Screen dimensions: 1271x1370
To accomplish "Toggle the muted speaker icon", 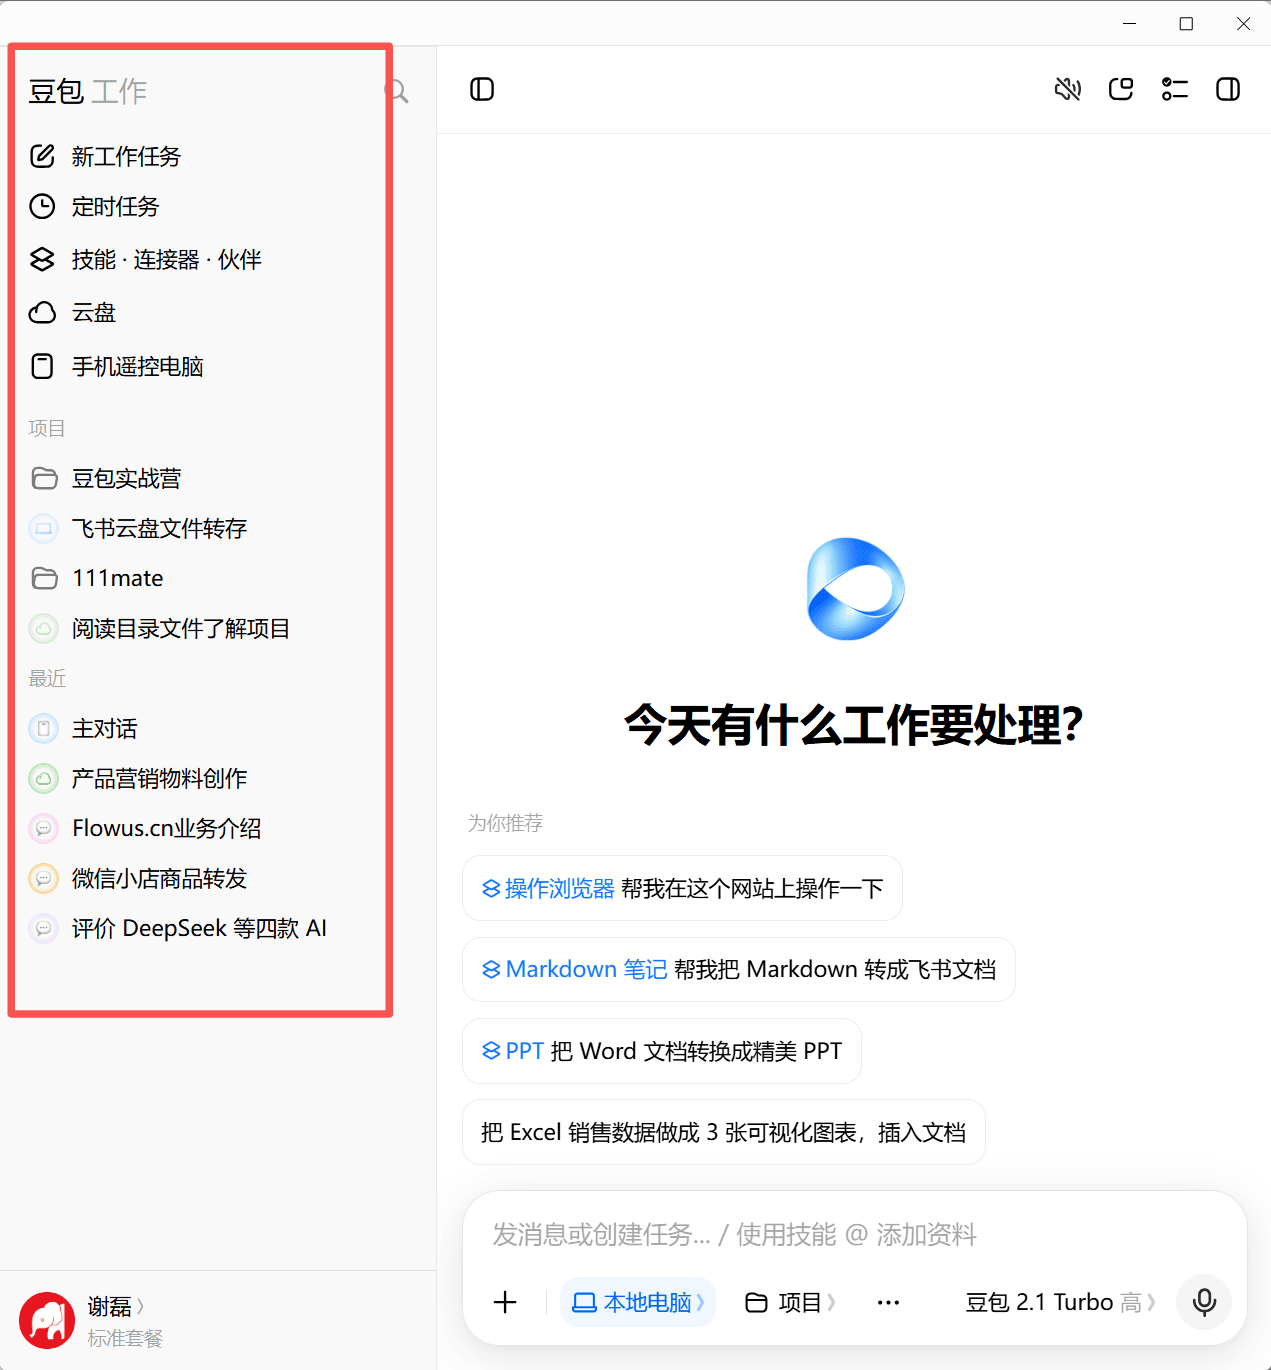I will (1068, 90).
